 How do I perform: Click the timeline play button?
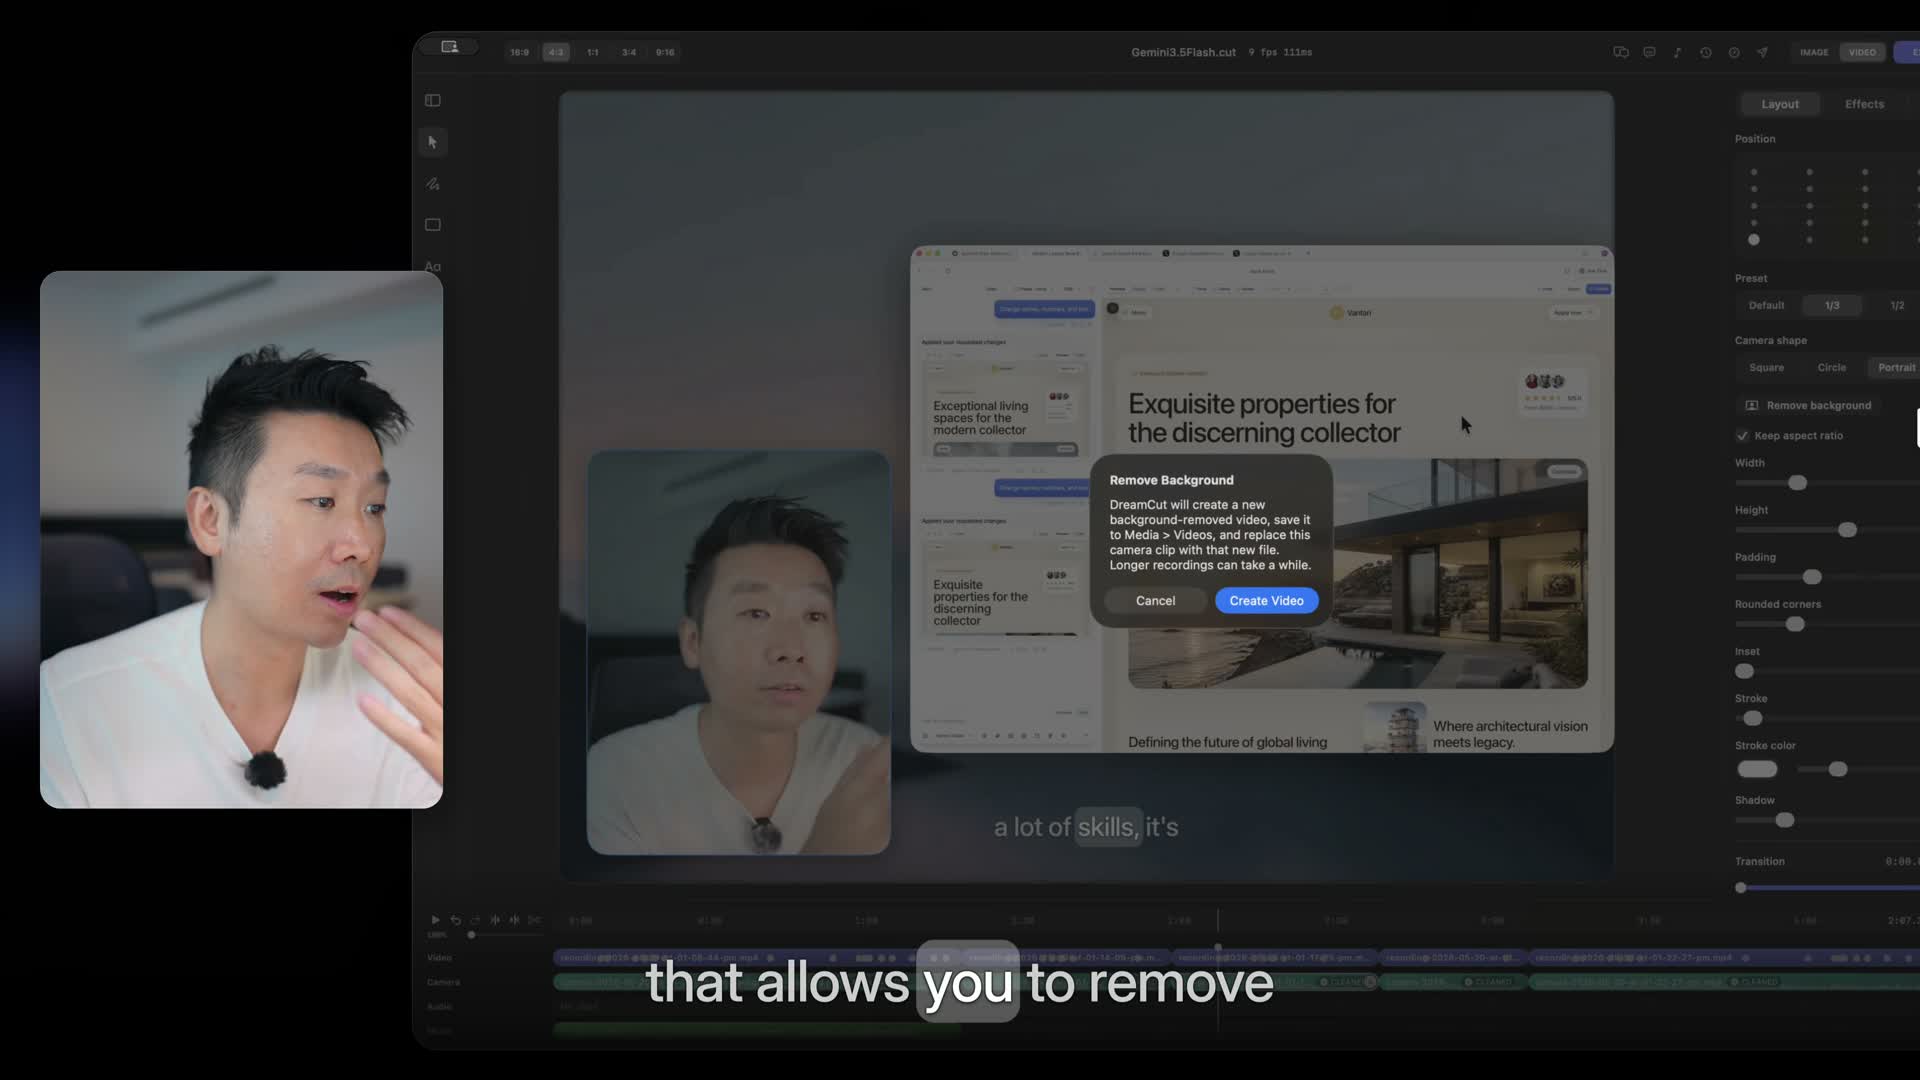pyautogui.click(x=435, y=919)
